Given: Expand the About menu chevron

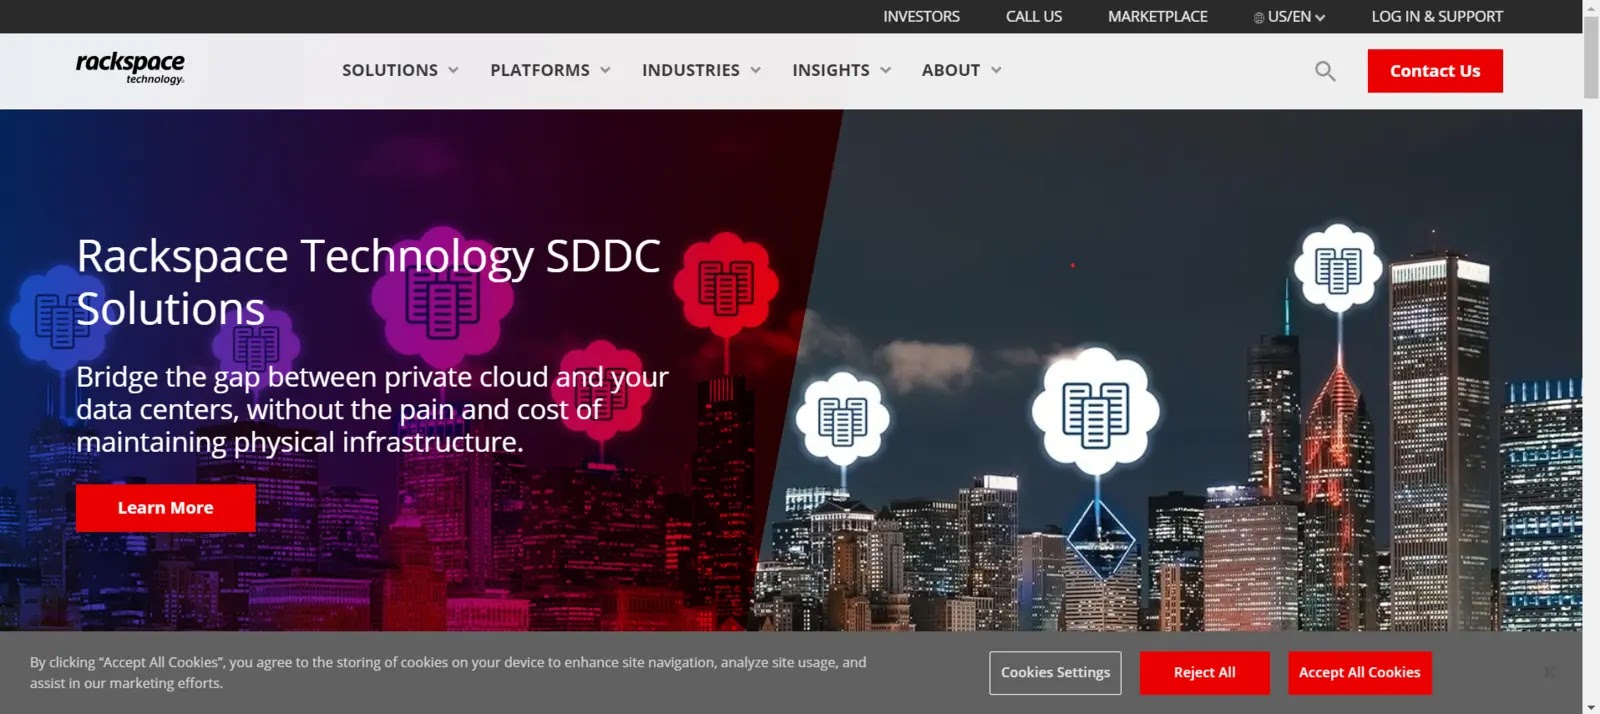Looking at the screenshot, I should 996,70.
